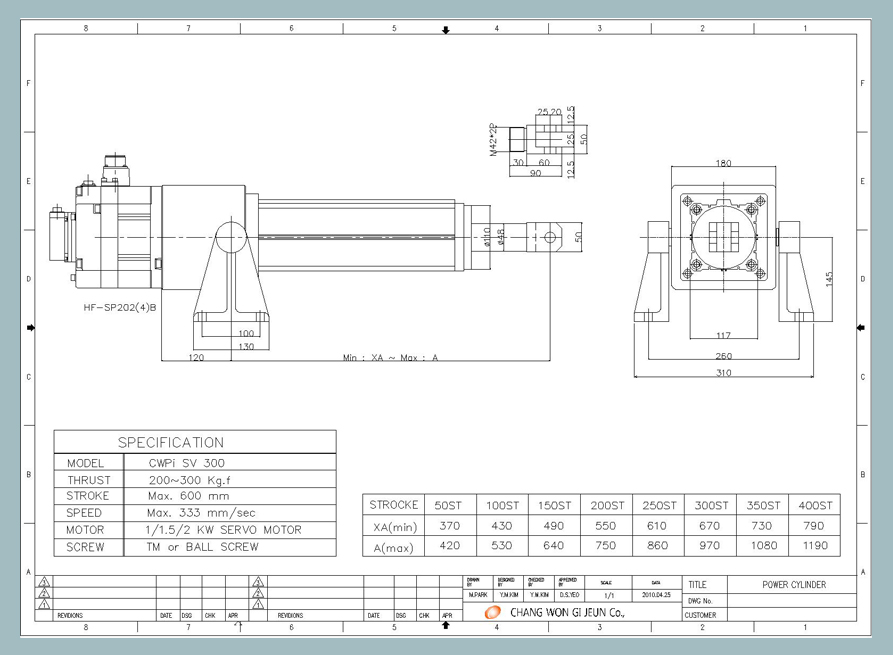Click the XA(min) value 670
The width and height of the screenshot is (893, 655).
coord(710,526)
